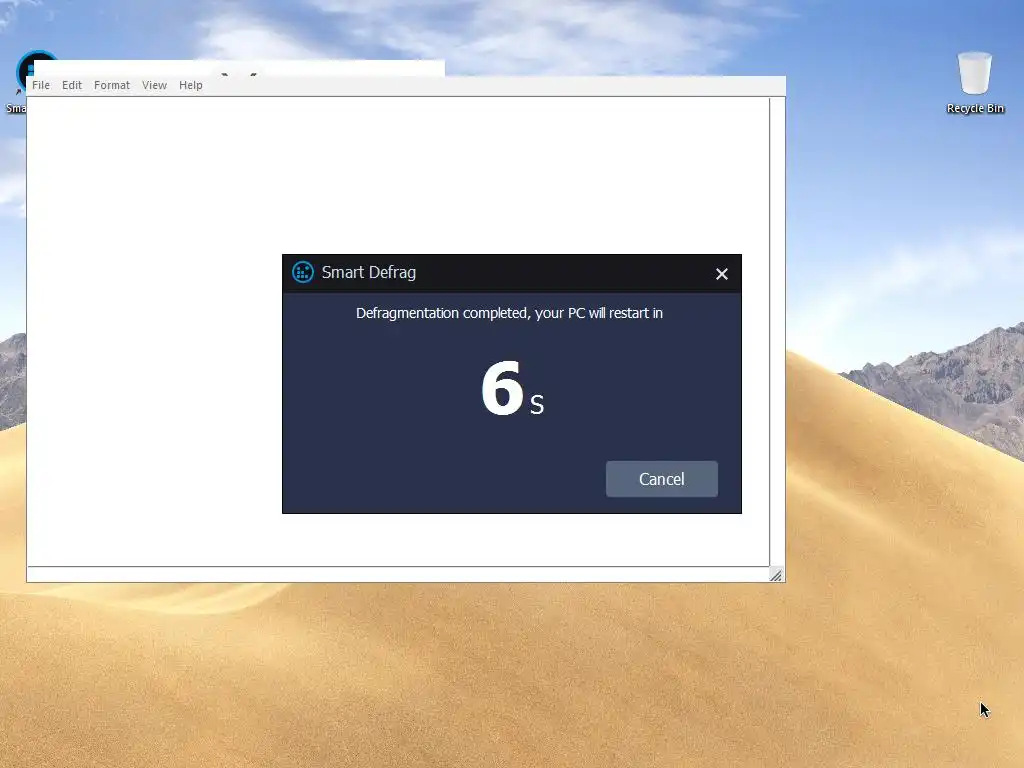Click the Smart Defrag logo icon in the dialog title
The height and width of the screenshot is (768, 1024).
pos(302,272)
